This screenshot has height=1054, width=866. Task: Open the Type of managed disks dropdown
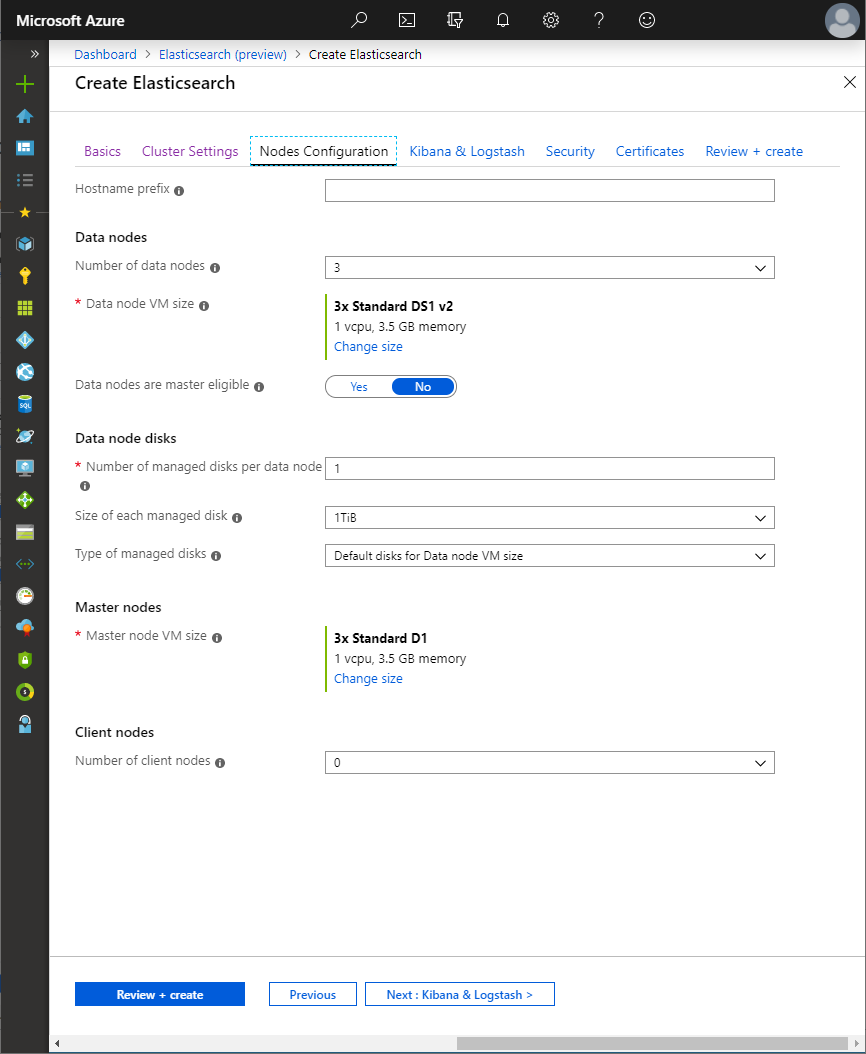[x=549, y=555]
